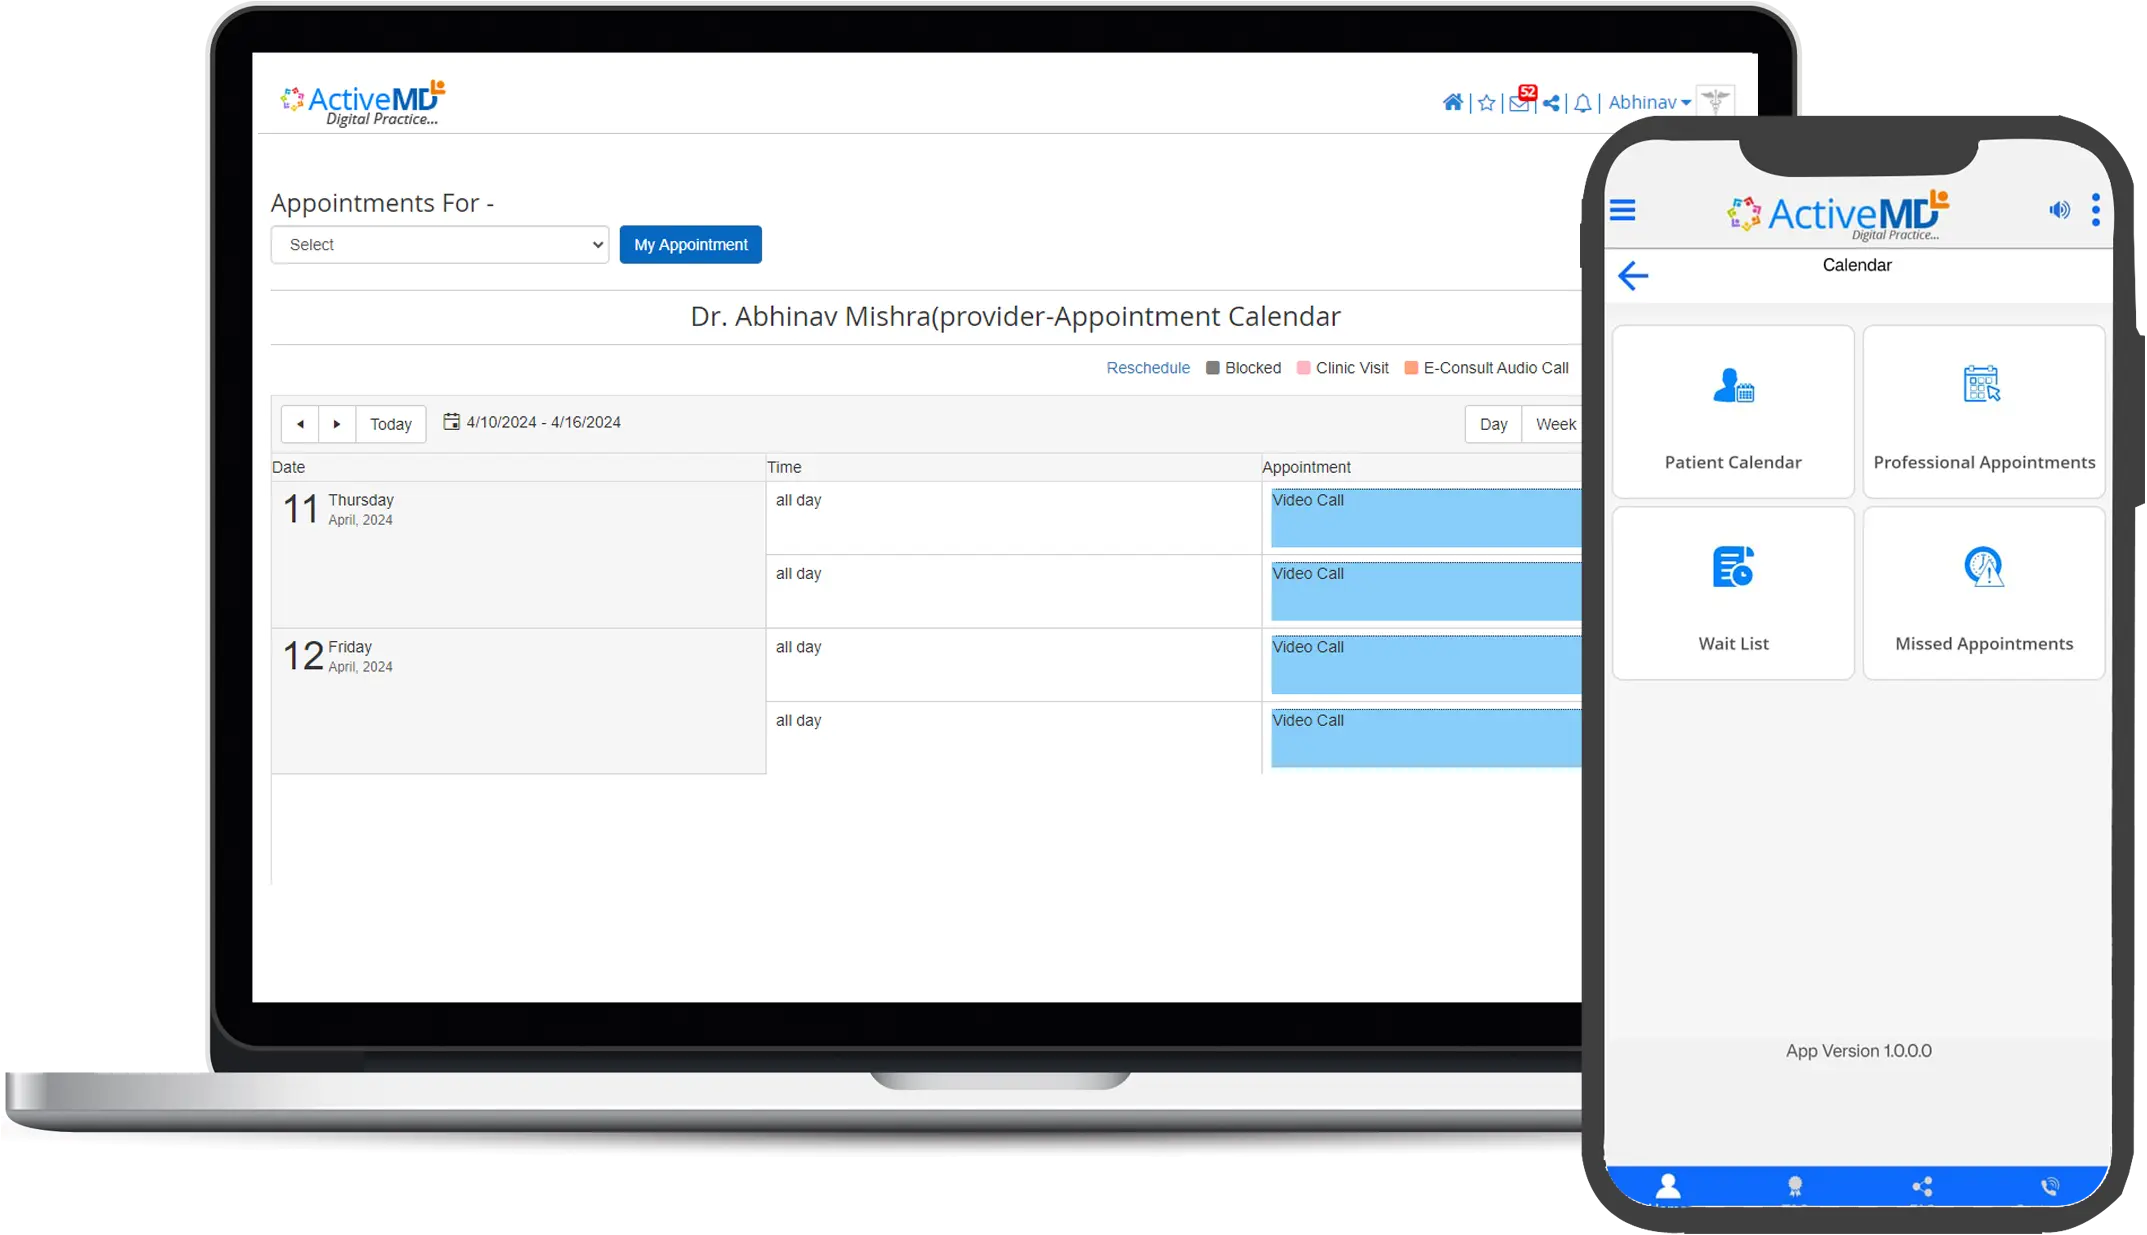Click the E-Consult Audio Call orange swatch
Screen dimensions: 2147x1235
tap(1411, 368)
